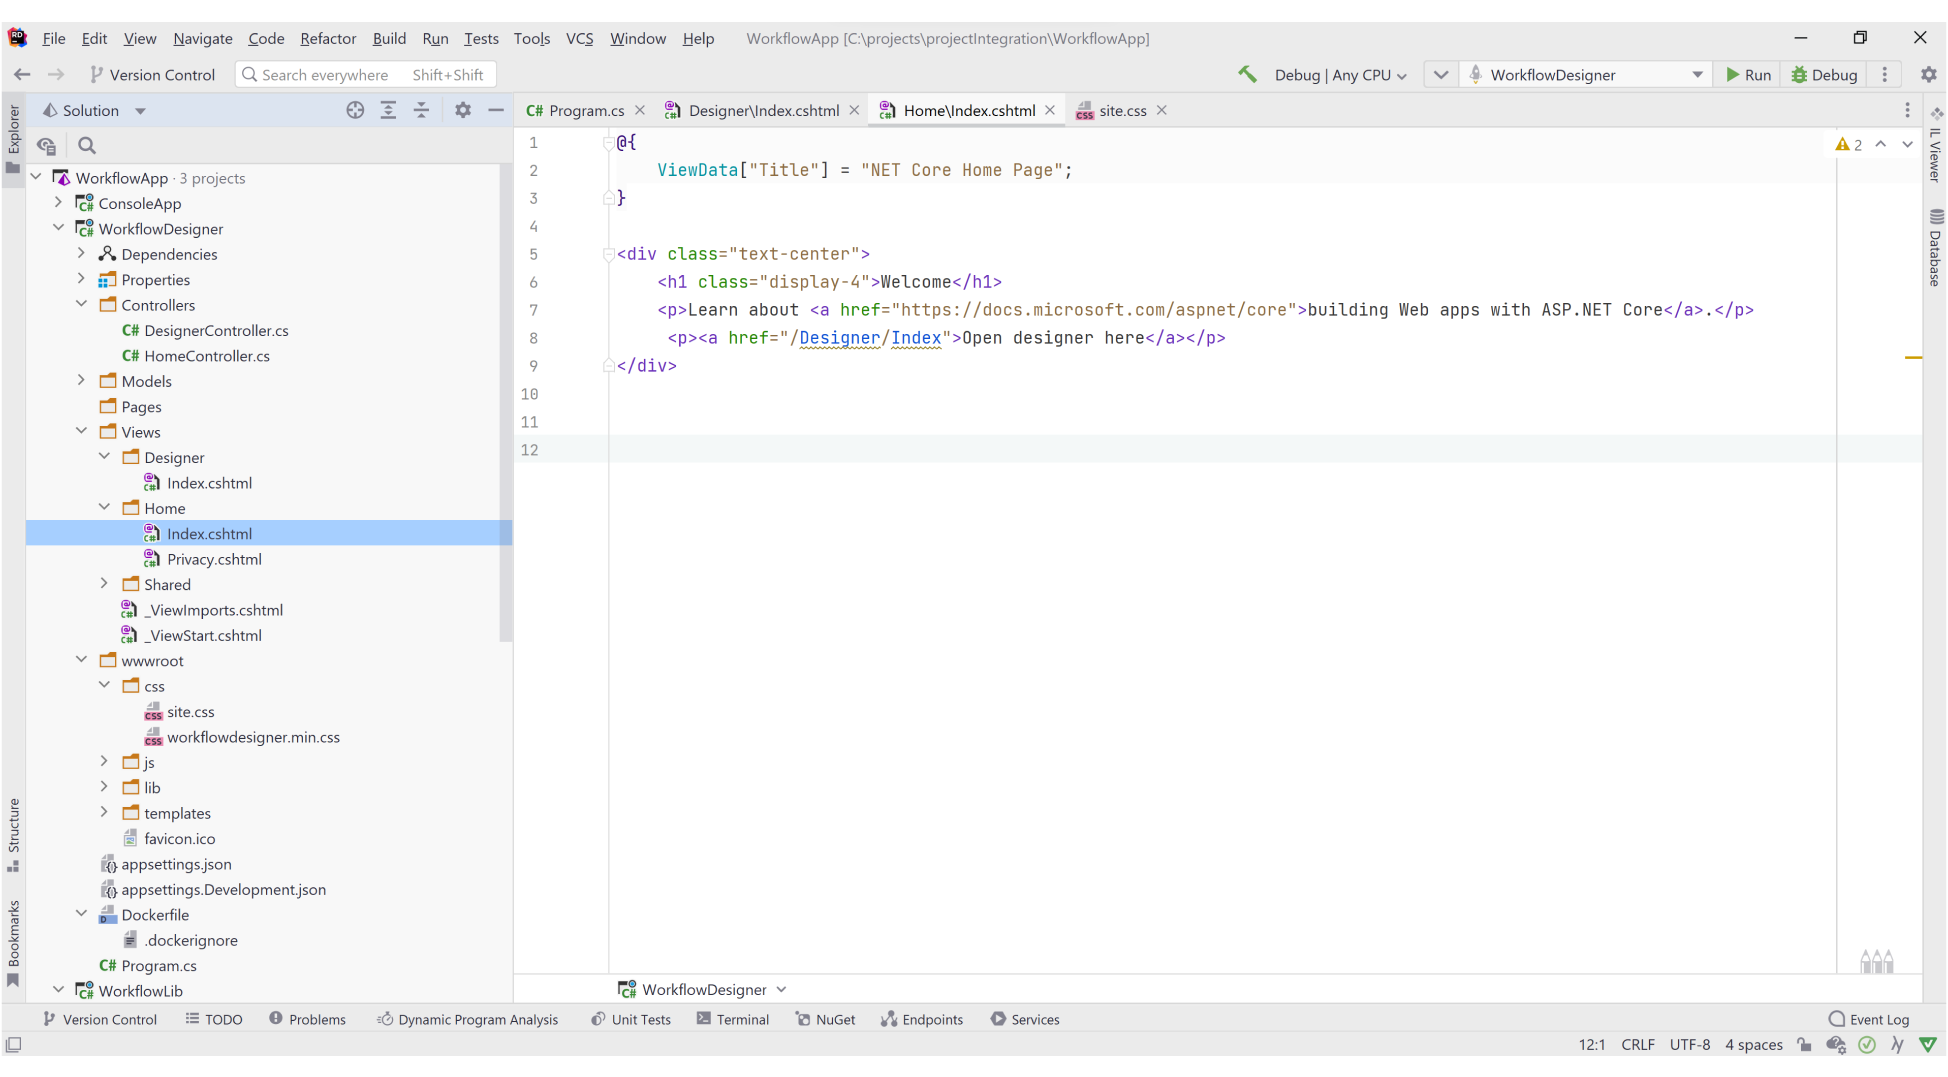Viewport: 1948px width, 1077px height.
Task: Change UTF-8 file encoding
Action: (1690, 1045)
